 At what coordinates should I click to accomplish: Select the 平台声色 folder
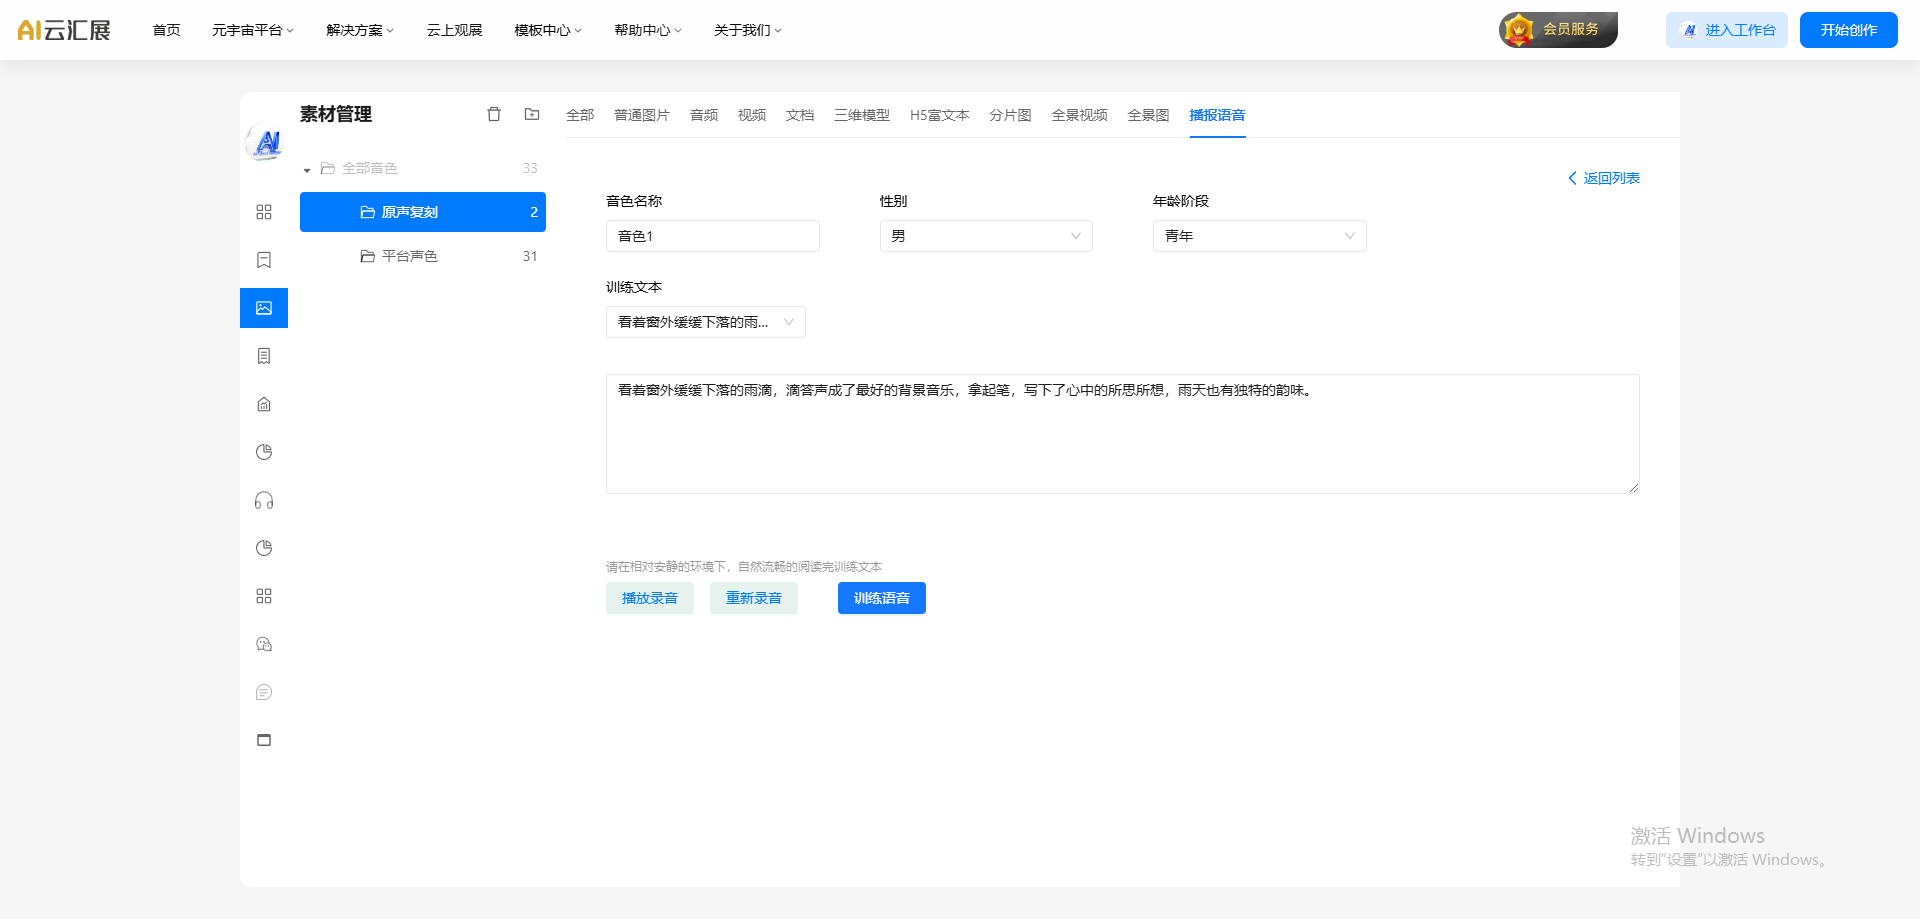[410, 256]
